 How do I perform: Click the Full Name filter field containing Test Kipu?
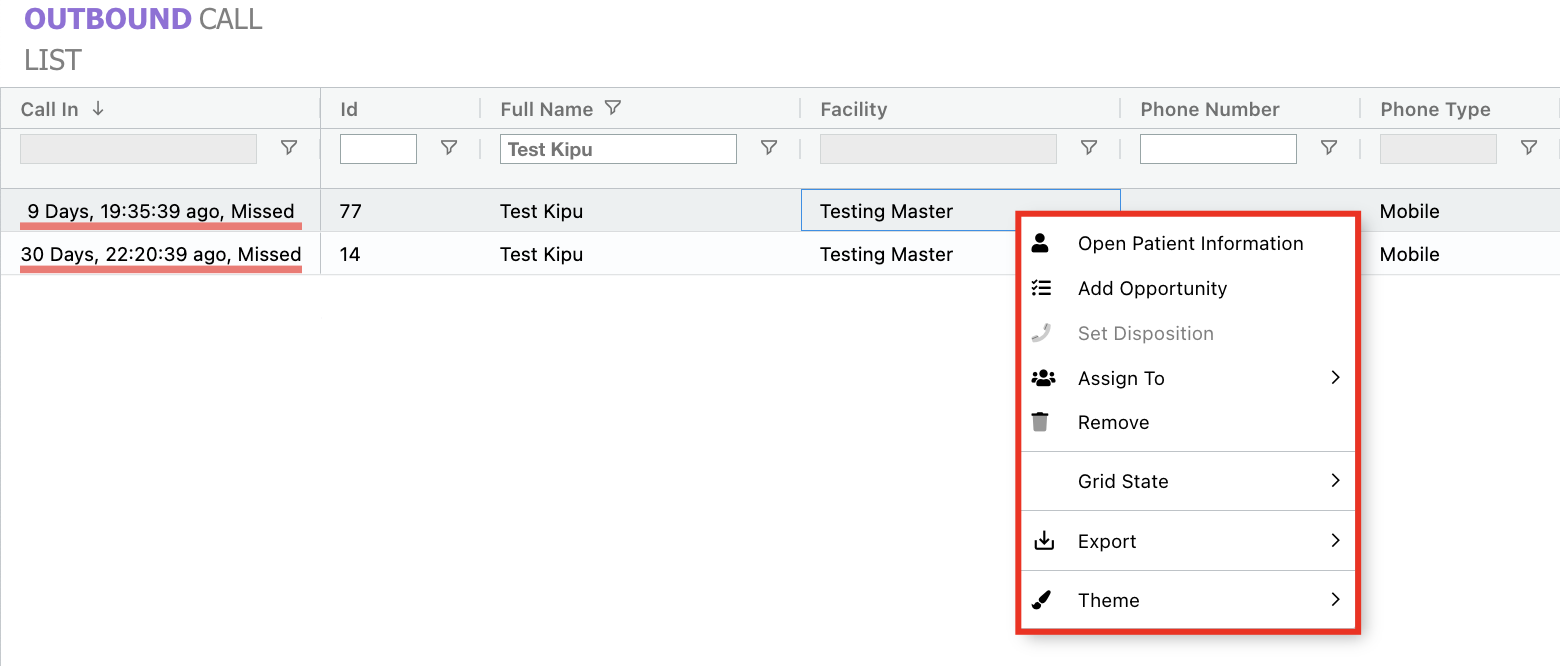[618, 149]
